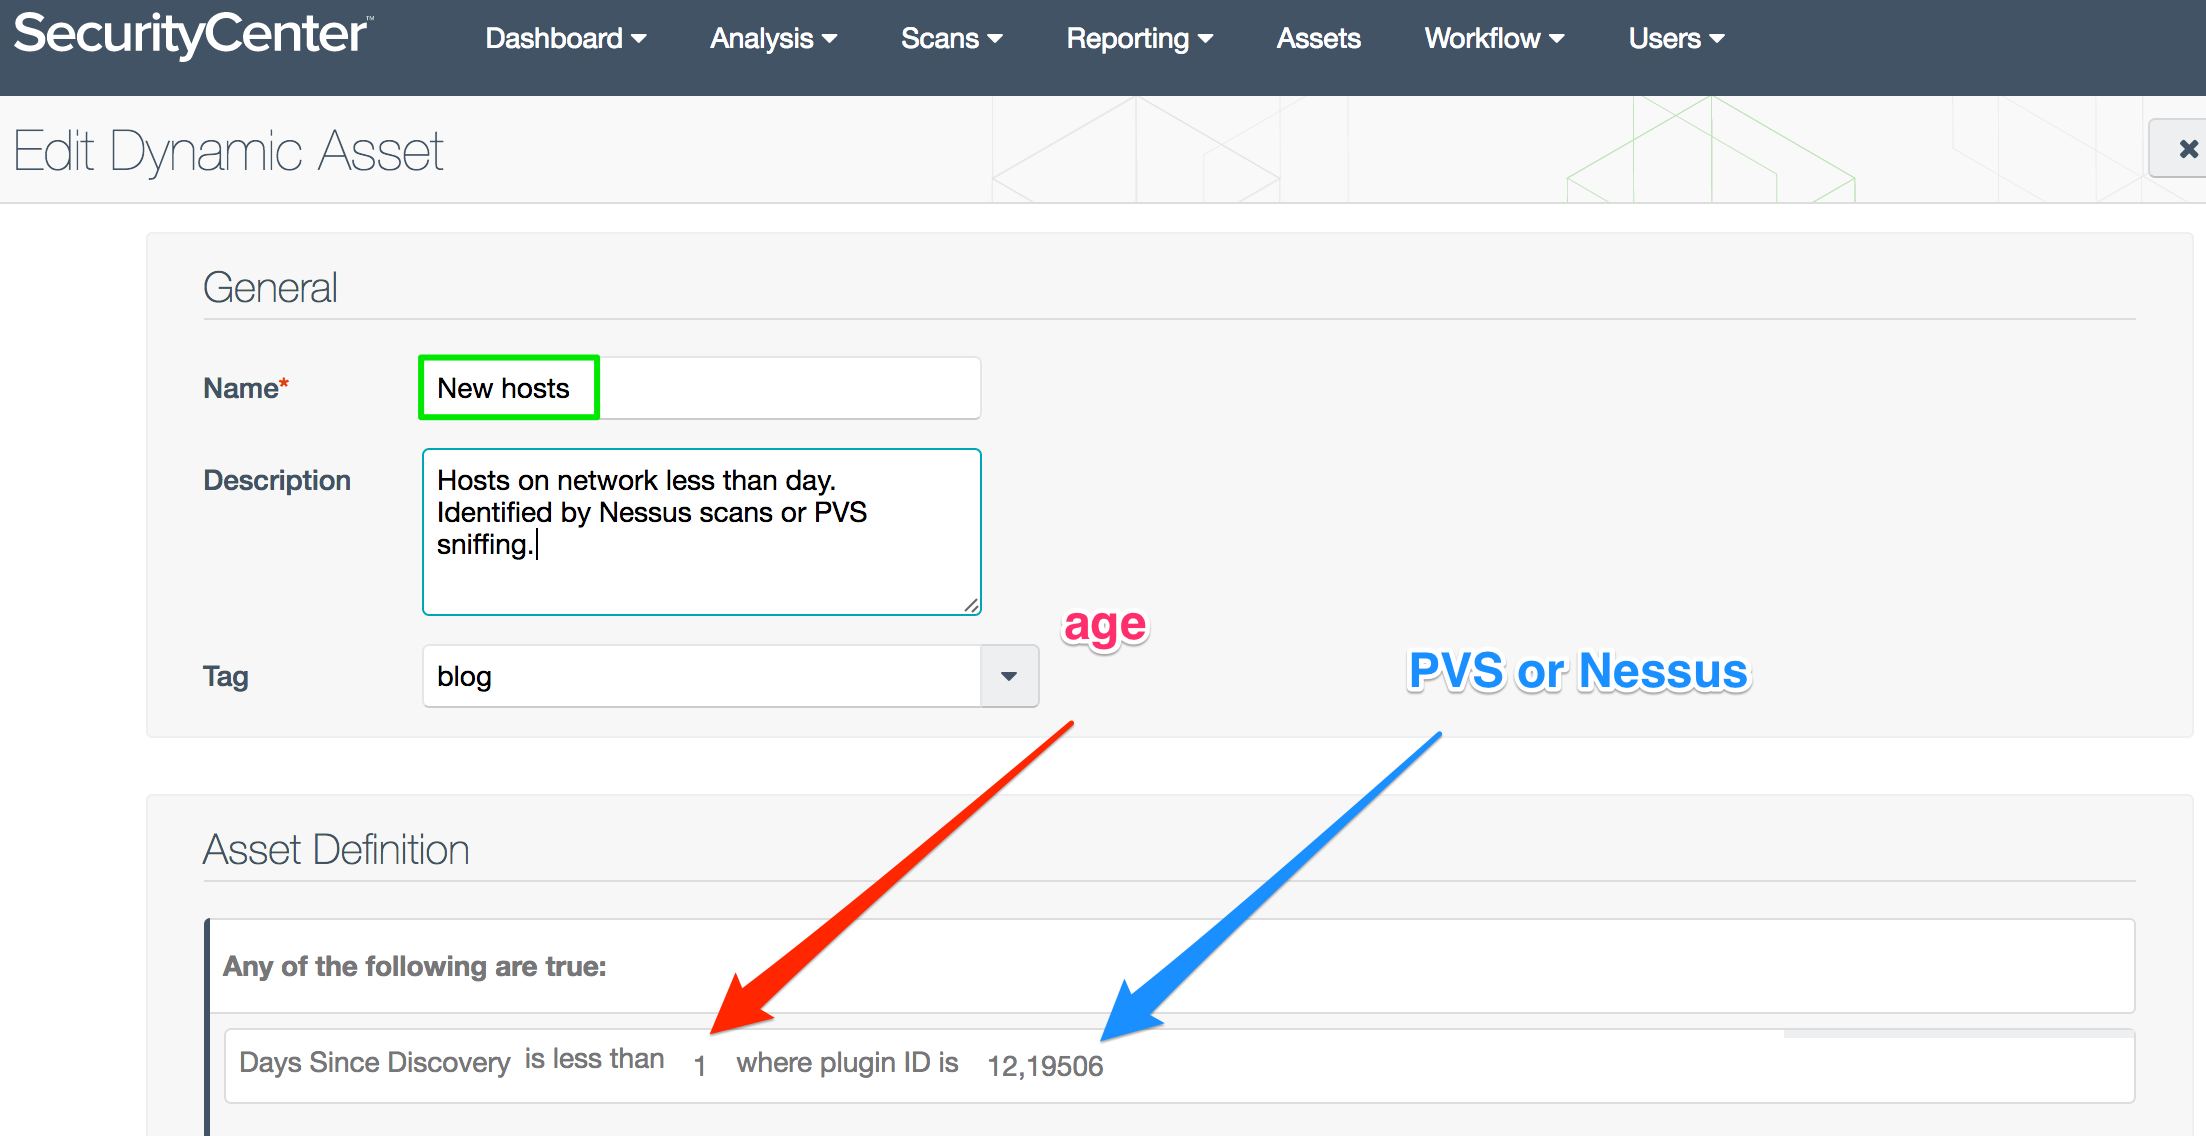Click the 'is less than' operator
The height and width of the screenshot is (1136, 2206).
(594, 1059)
